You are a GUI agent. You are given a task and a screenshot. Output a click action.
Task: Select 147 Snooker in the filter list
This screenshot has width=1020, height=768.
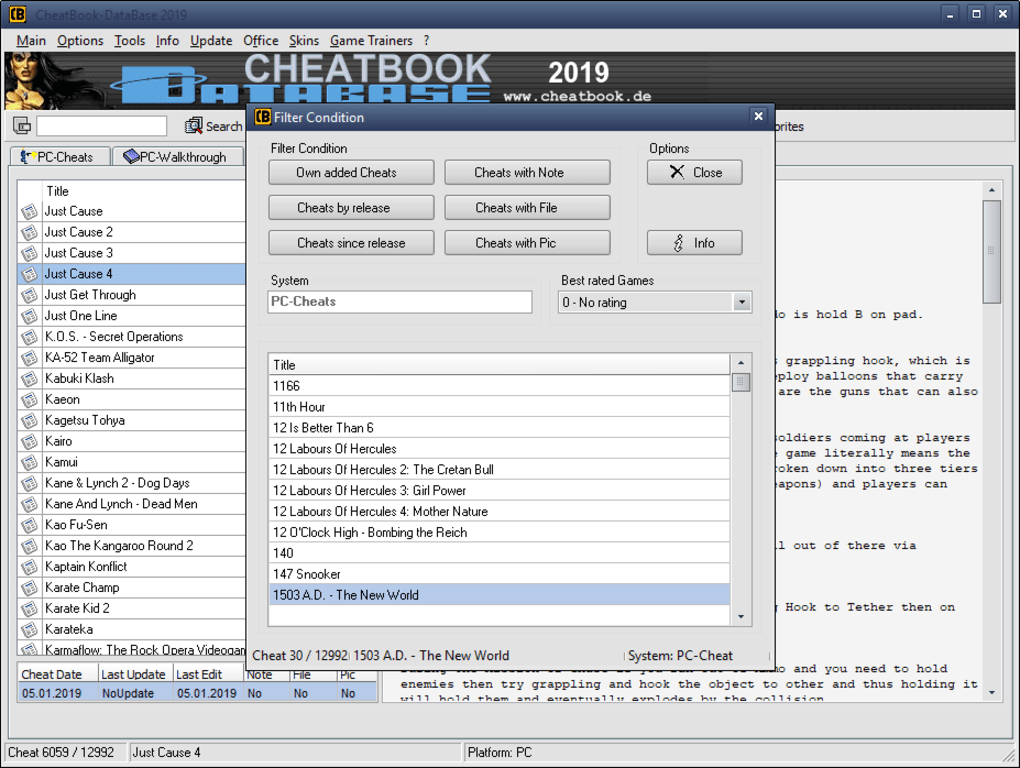(500, 574)
